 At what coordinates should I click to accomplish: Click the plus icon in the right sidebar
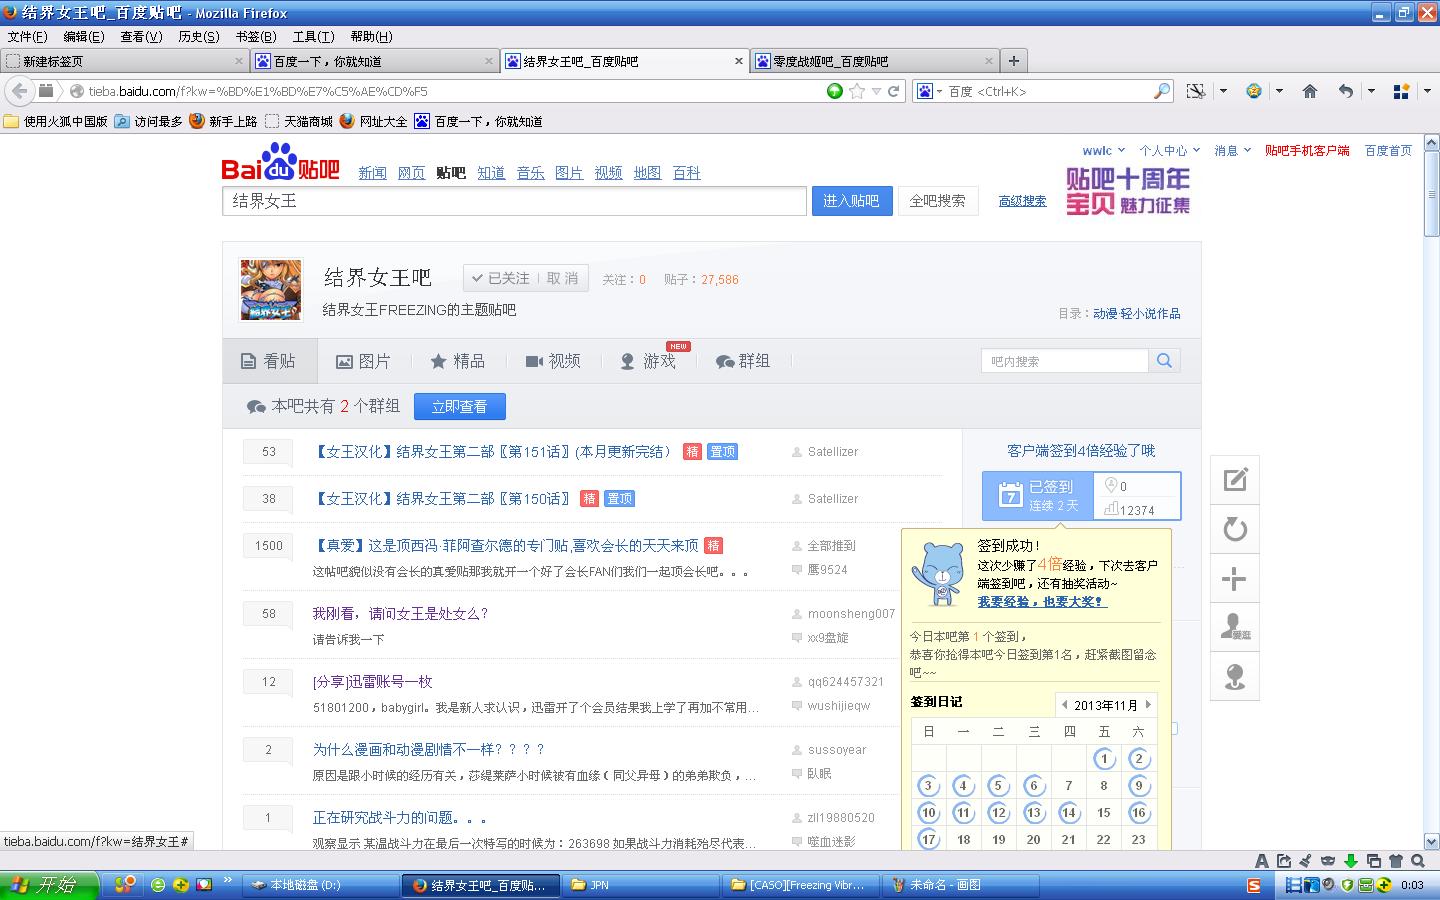point(1236,578)
